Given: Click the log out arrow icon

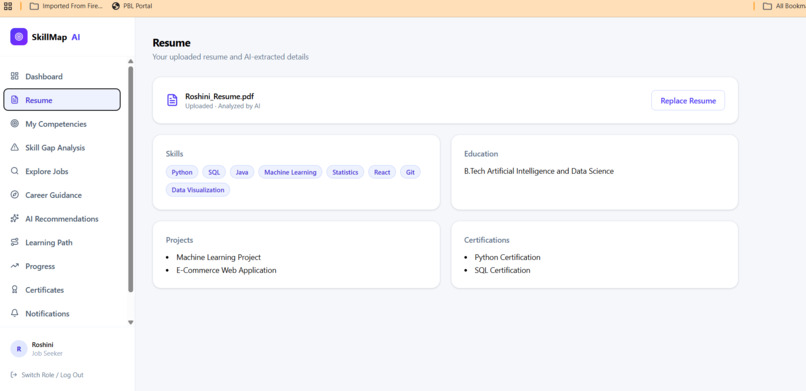Looking at the screenshot, I should [x=14, y=375].
